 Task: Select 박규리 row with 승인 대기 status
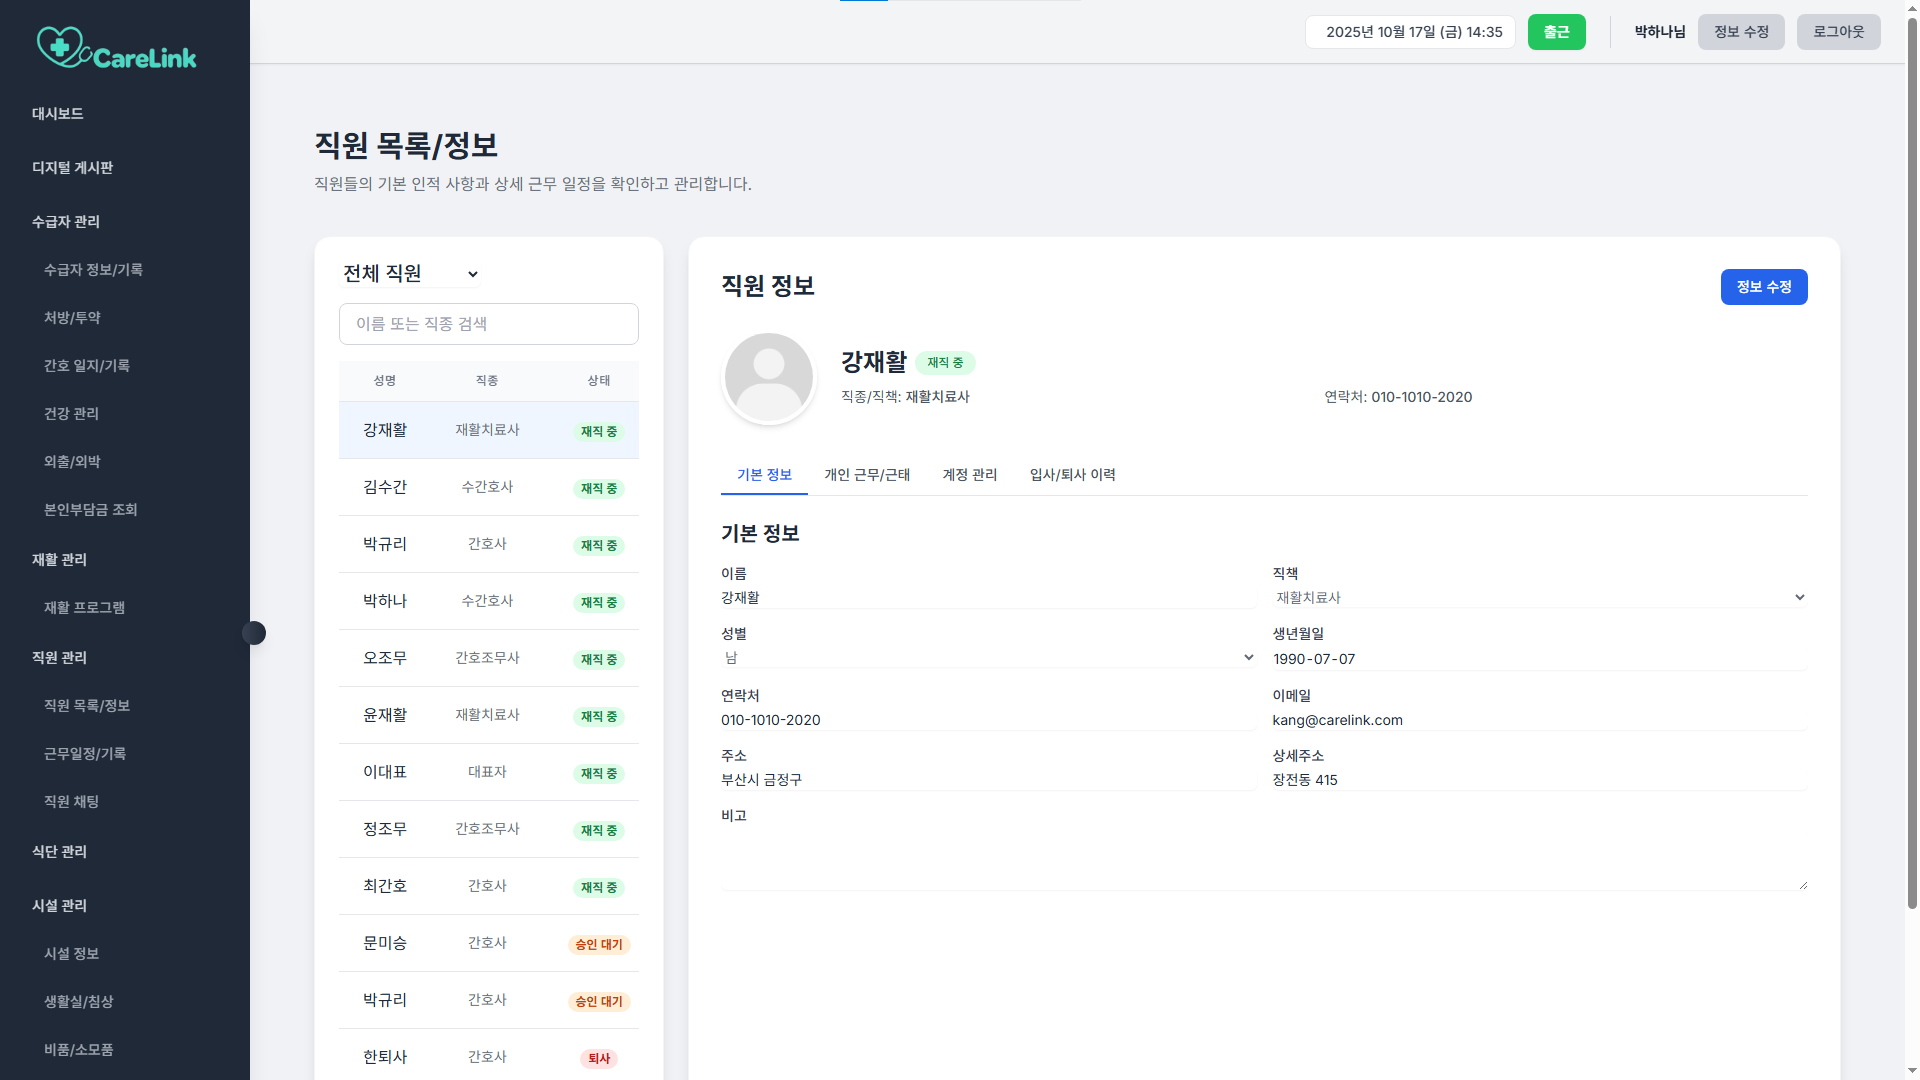[x=488, y=1000]
